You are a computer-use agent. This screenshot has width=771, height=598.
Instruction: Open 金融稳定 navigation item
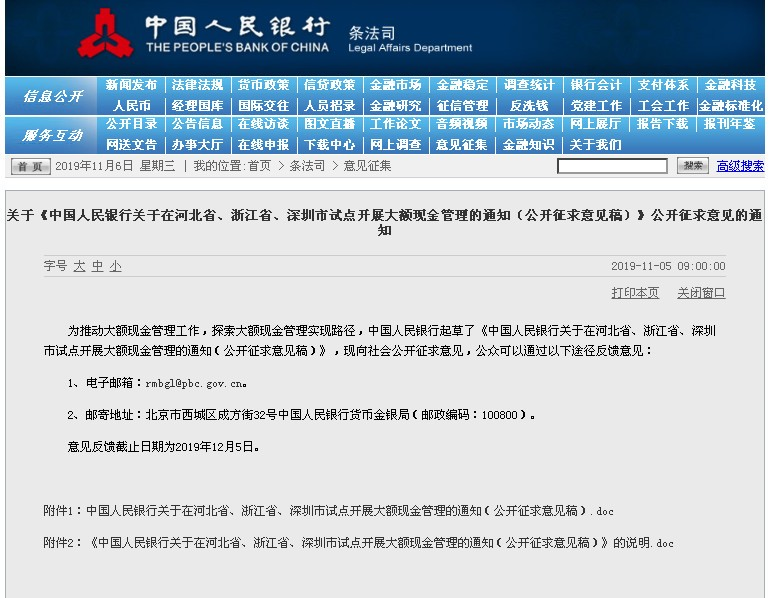463,85
